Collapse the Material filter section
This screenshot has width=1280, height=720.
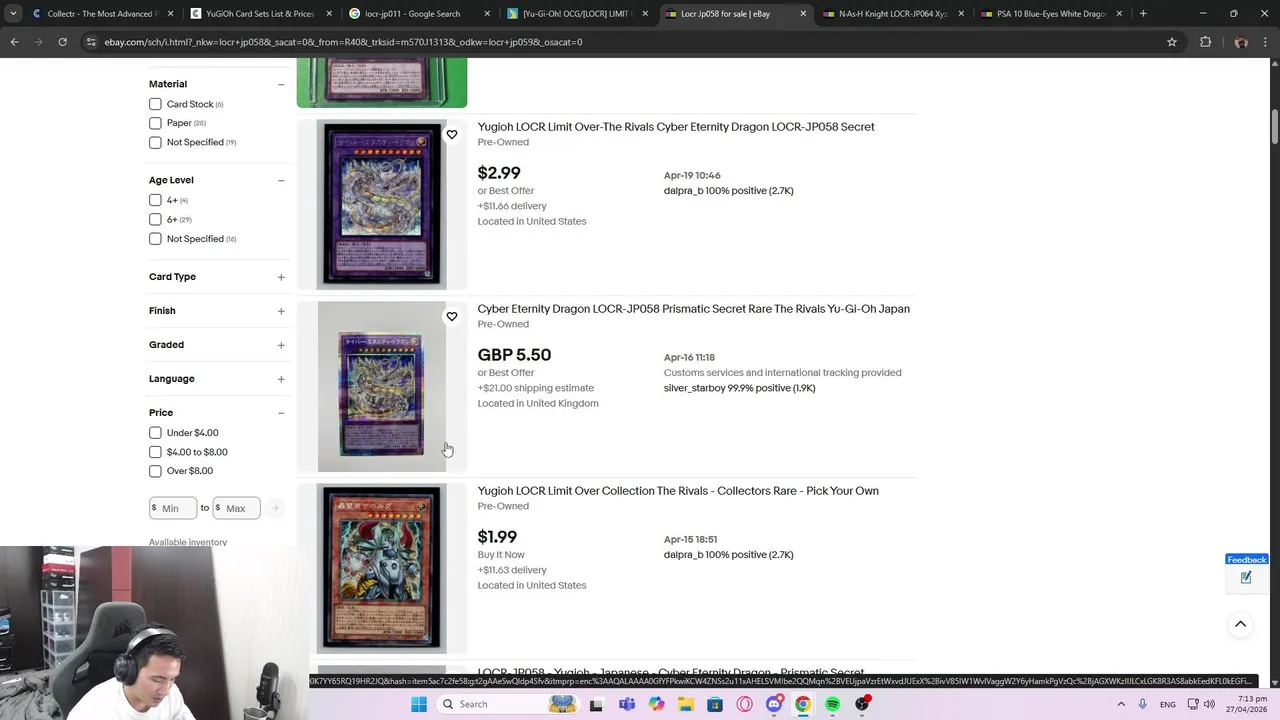coord(281,84)
